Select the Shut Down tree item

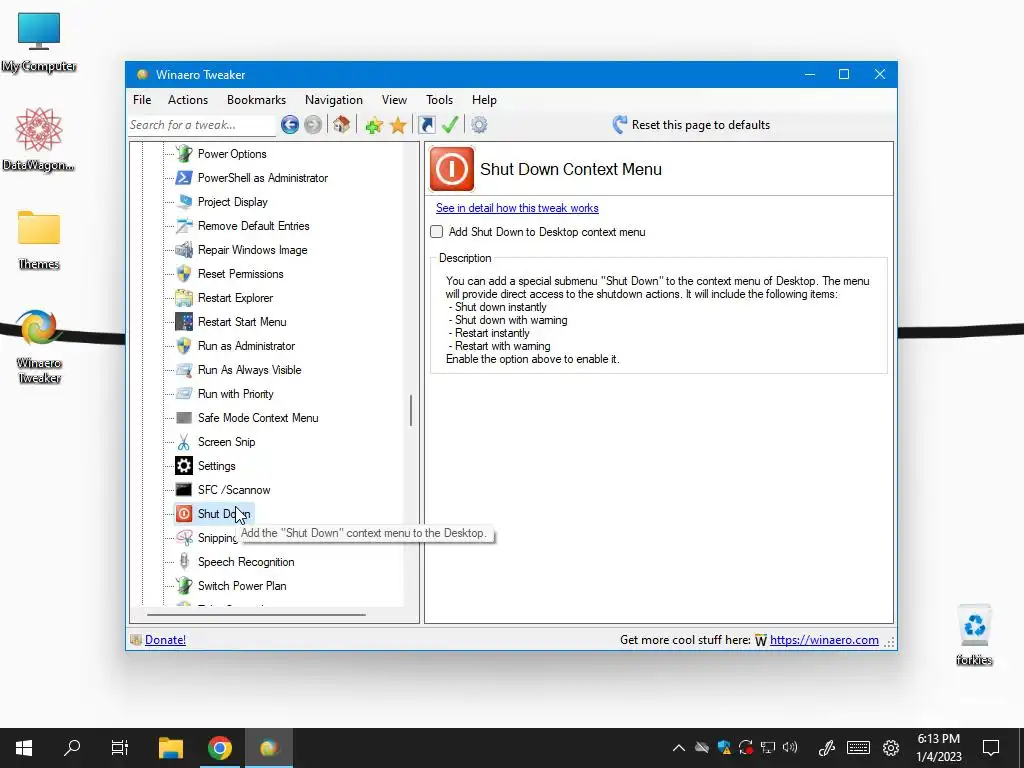pos(223,514)
